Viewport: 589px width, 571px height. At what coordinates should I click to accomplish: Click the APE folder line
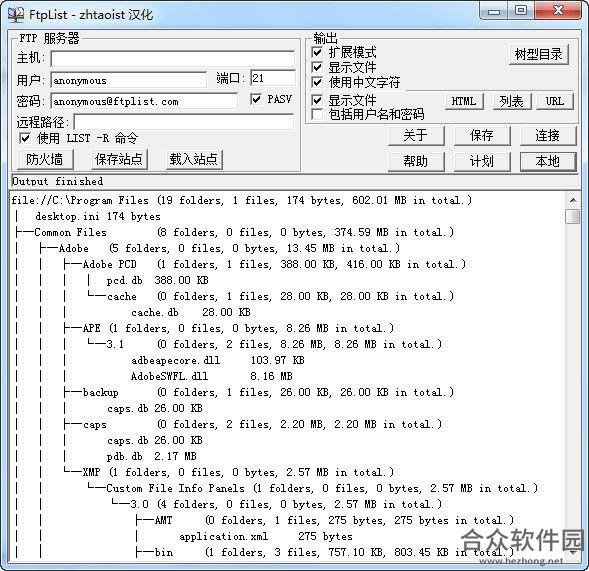pos(238,328)
